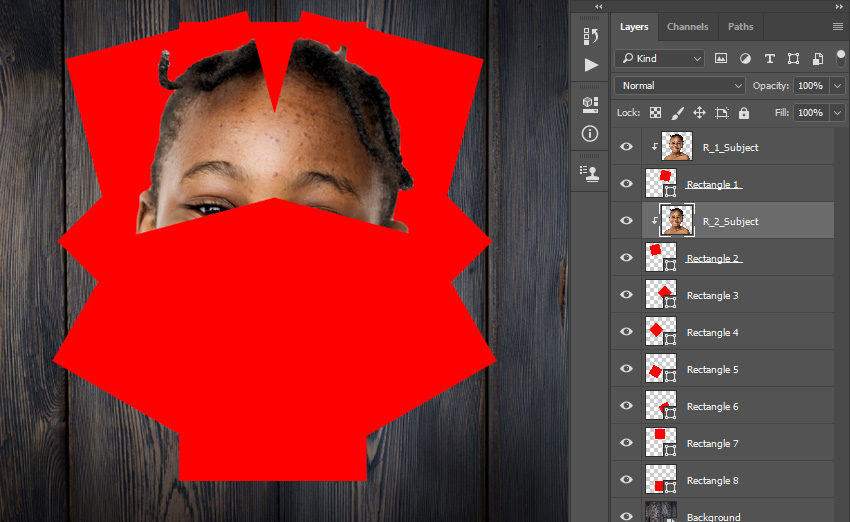Select the Rectangle 6 layer thumbnail
The image size is (850, 522).
[661, 405]
